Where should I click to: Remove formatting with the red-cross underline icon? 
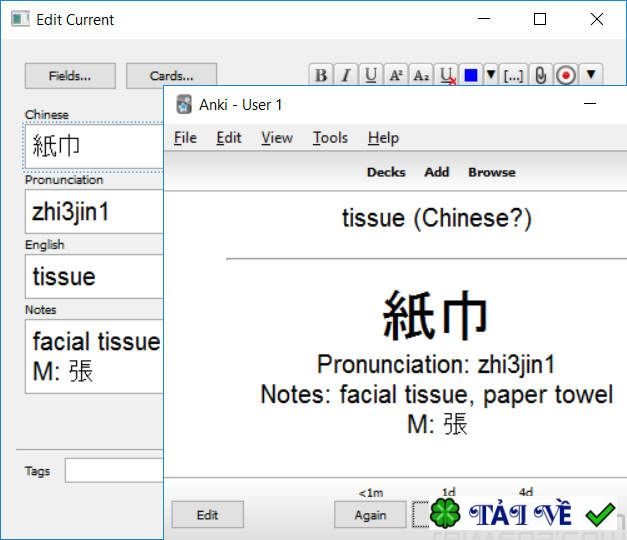447,75
